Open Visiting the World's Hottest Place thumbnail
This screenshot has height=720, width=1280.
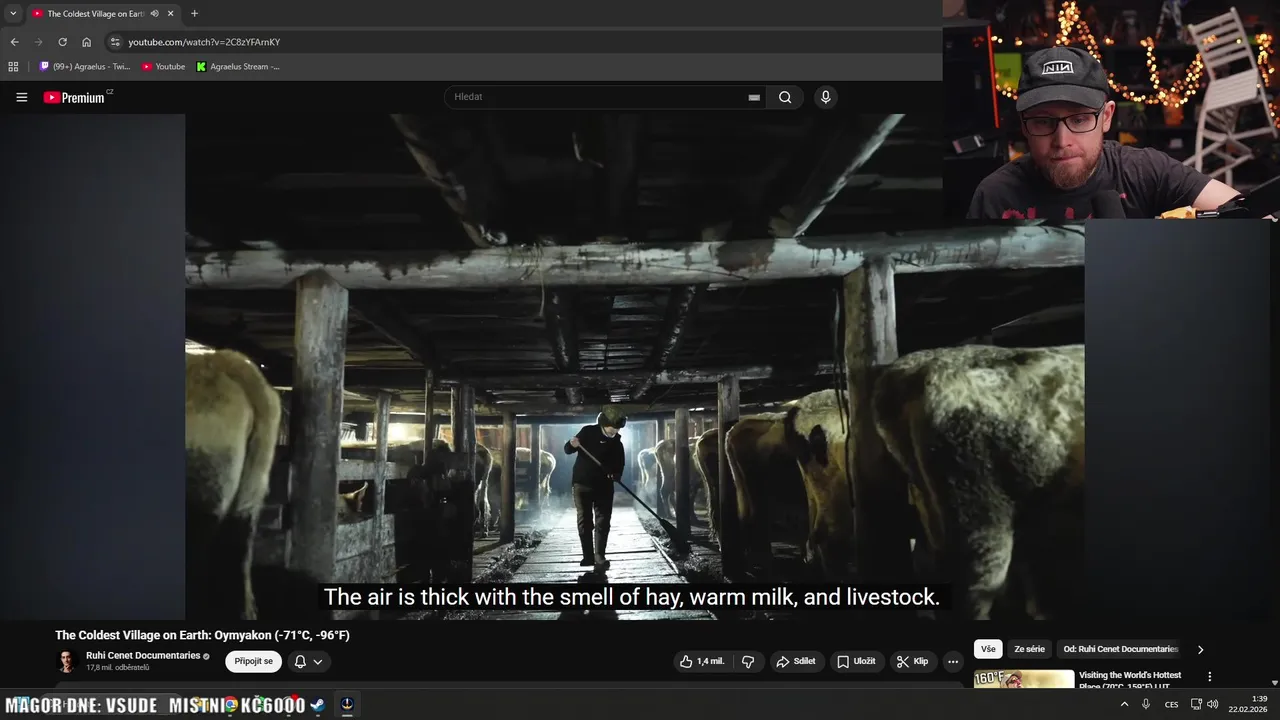pyautogui.click(x=1024, y=679)
